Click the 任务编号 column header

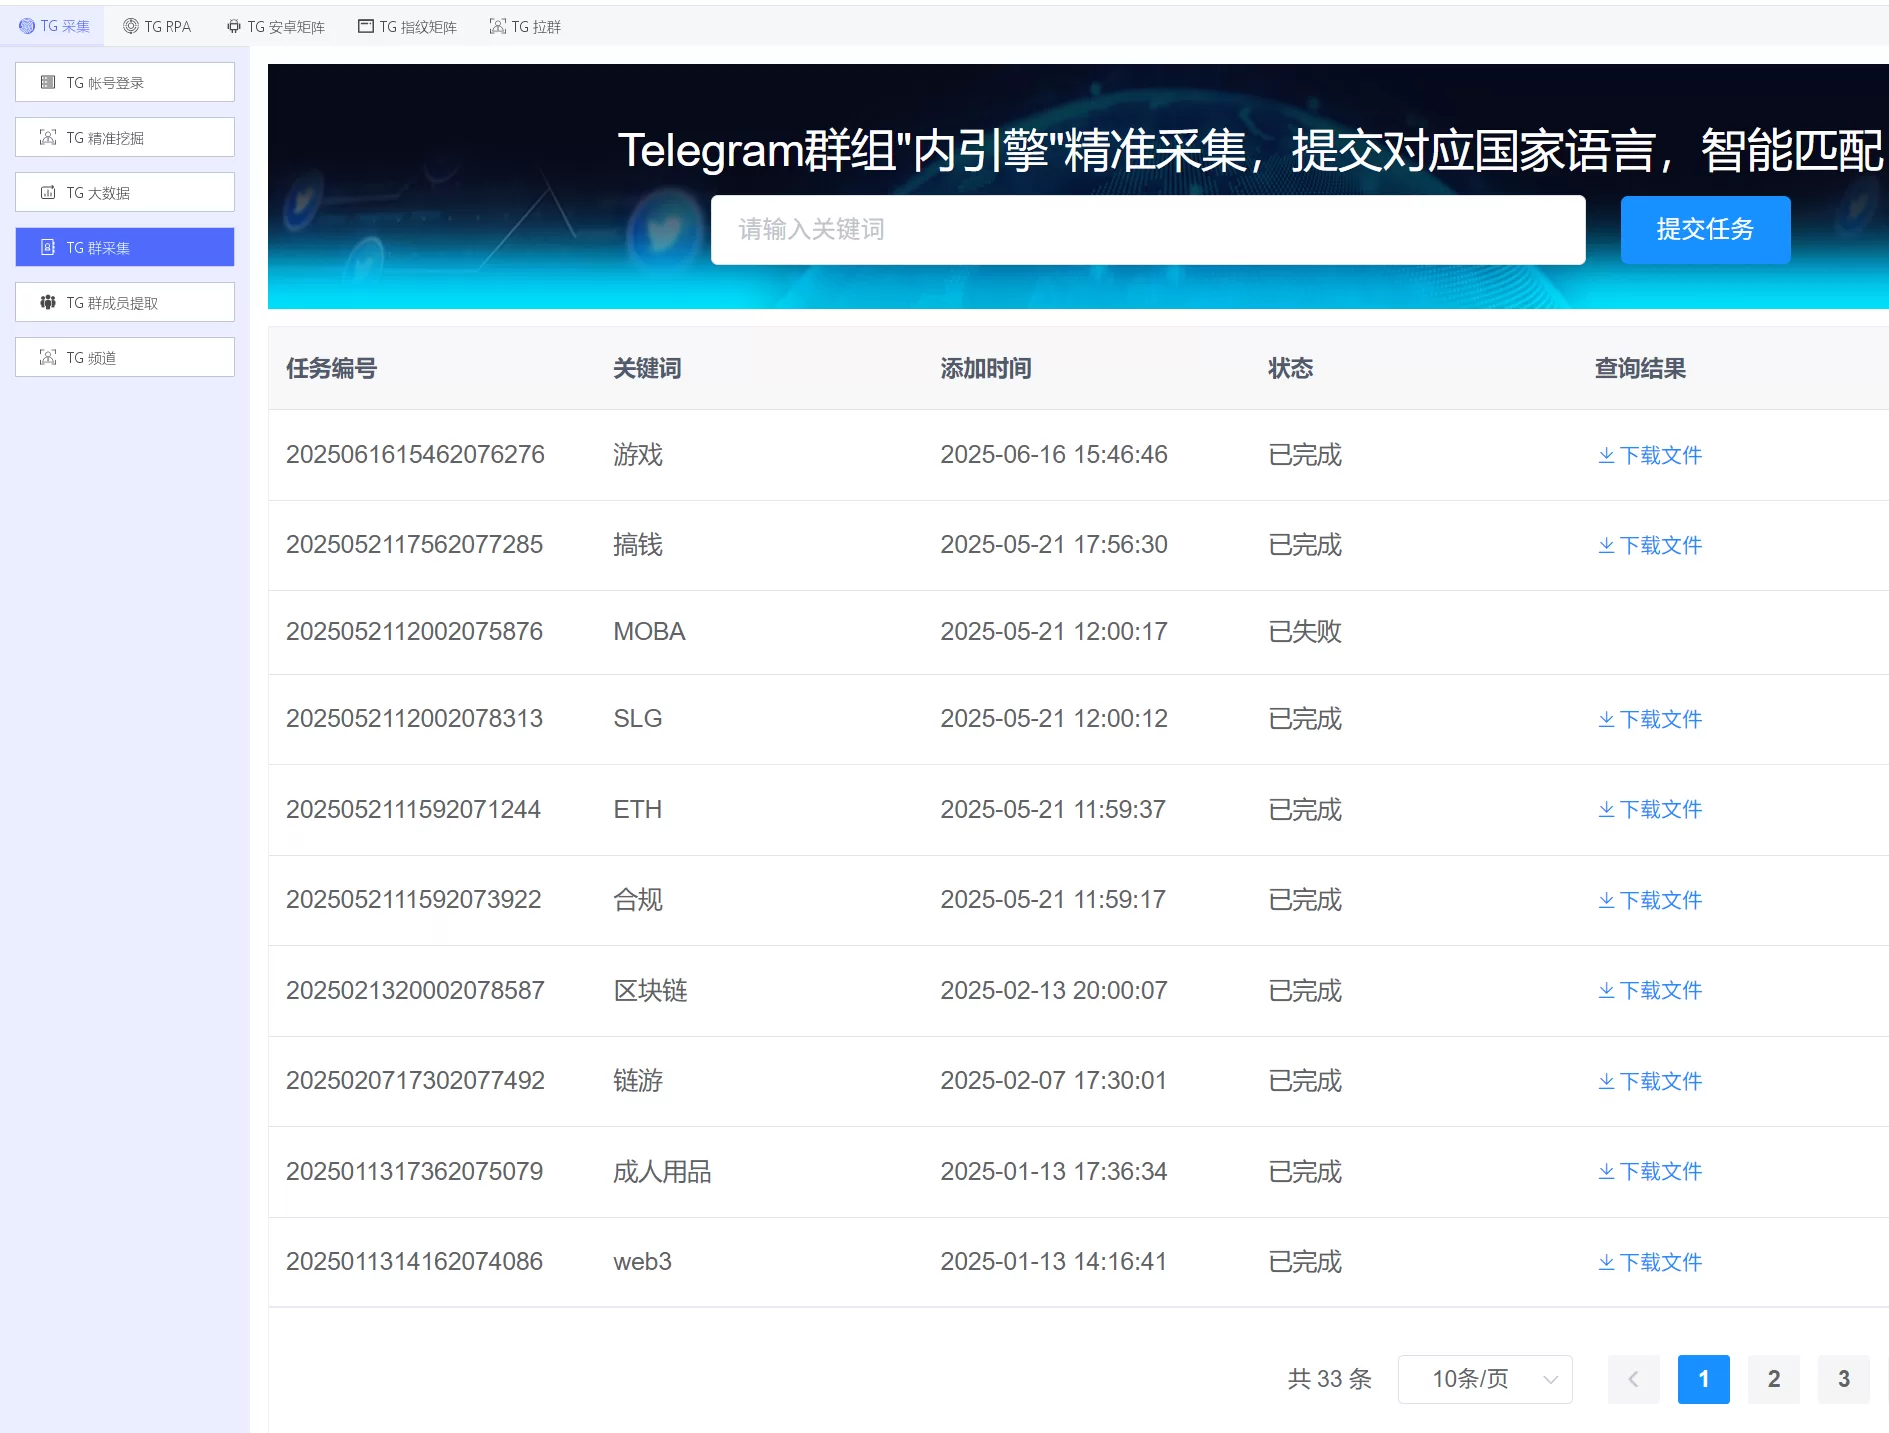tap(331, 368)
